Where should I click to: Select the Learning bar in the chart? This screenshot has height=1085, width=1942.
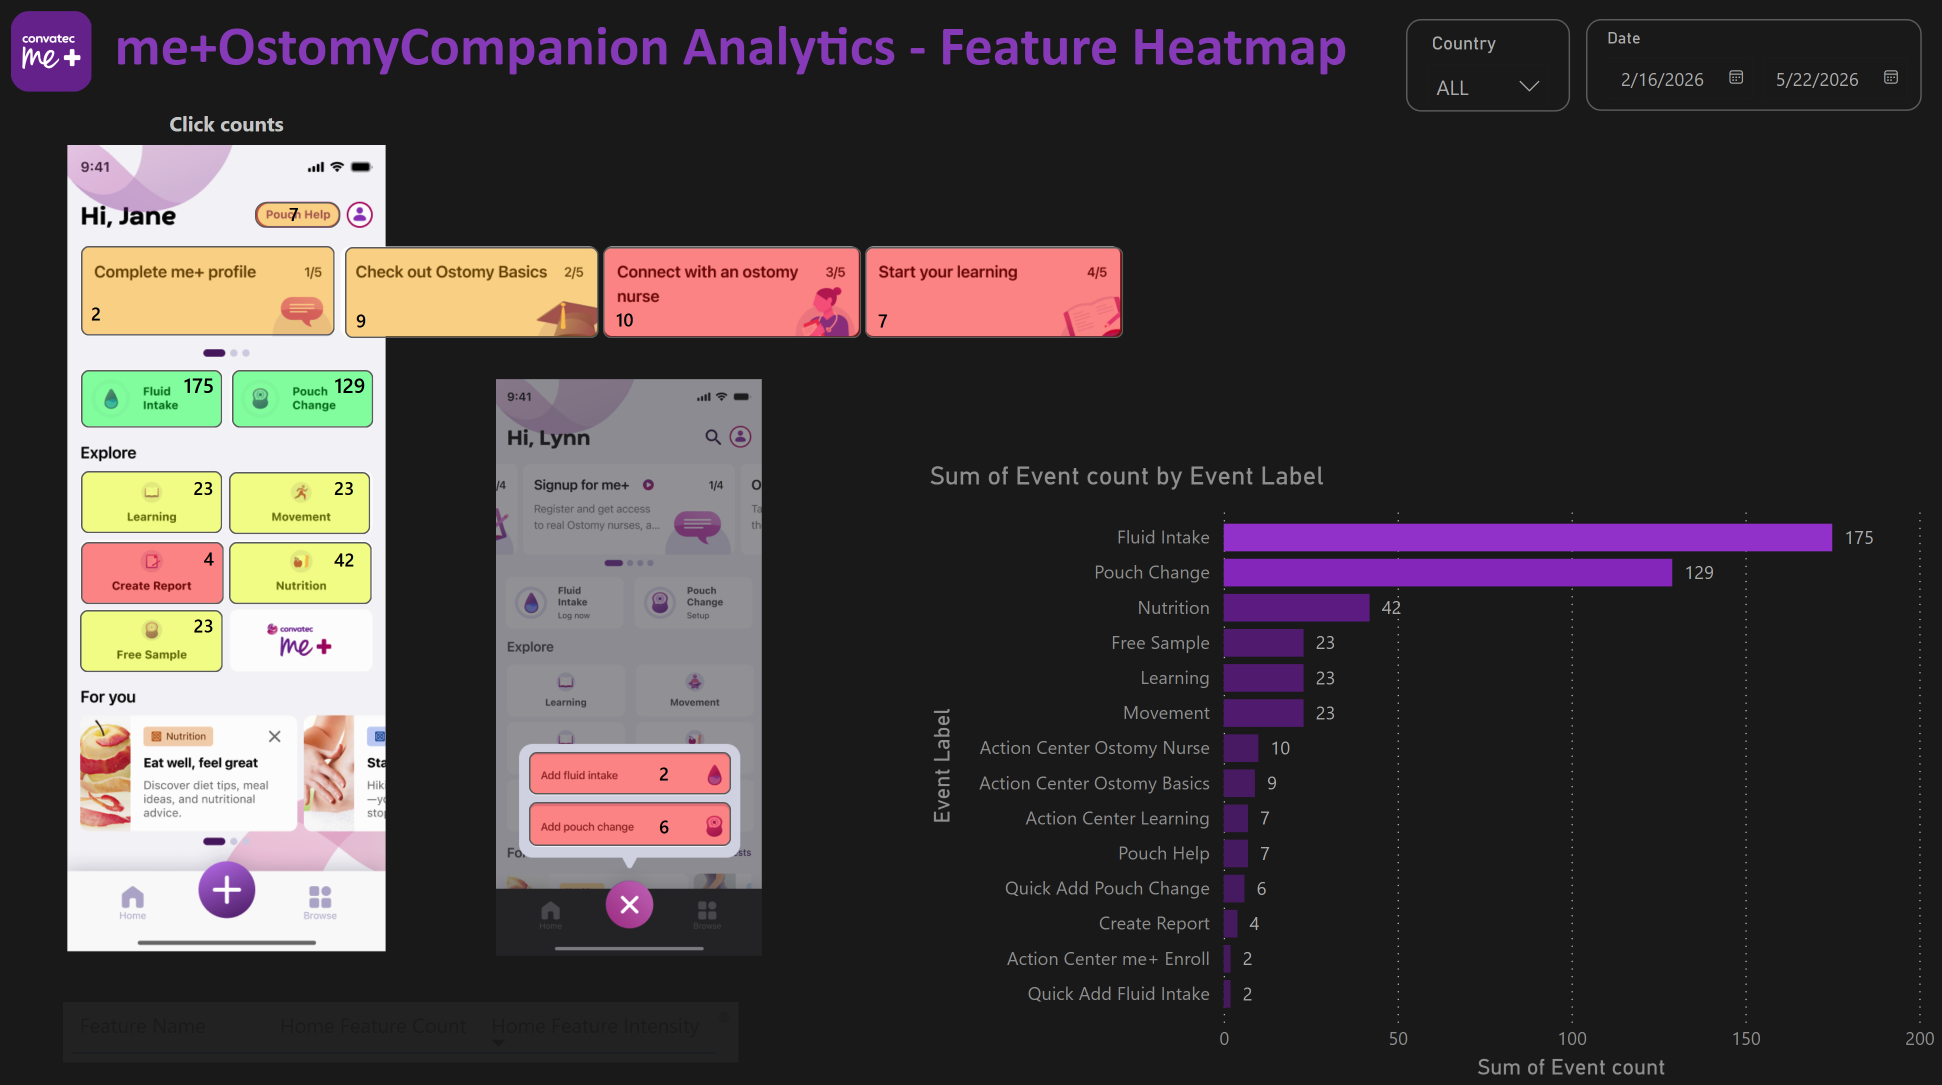(1264, 678)
